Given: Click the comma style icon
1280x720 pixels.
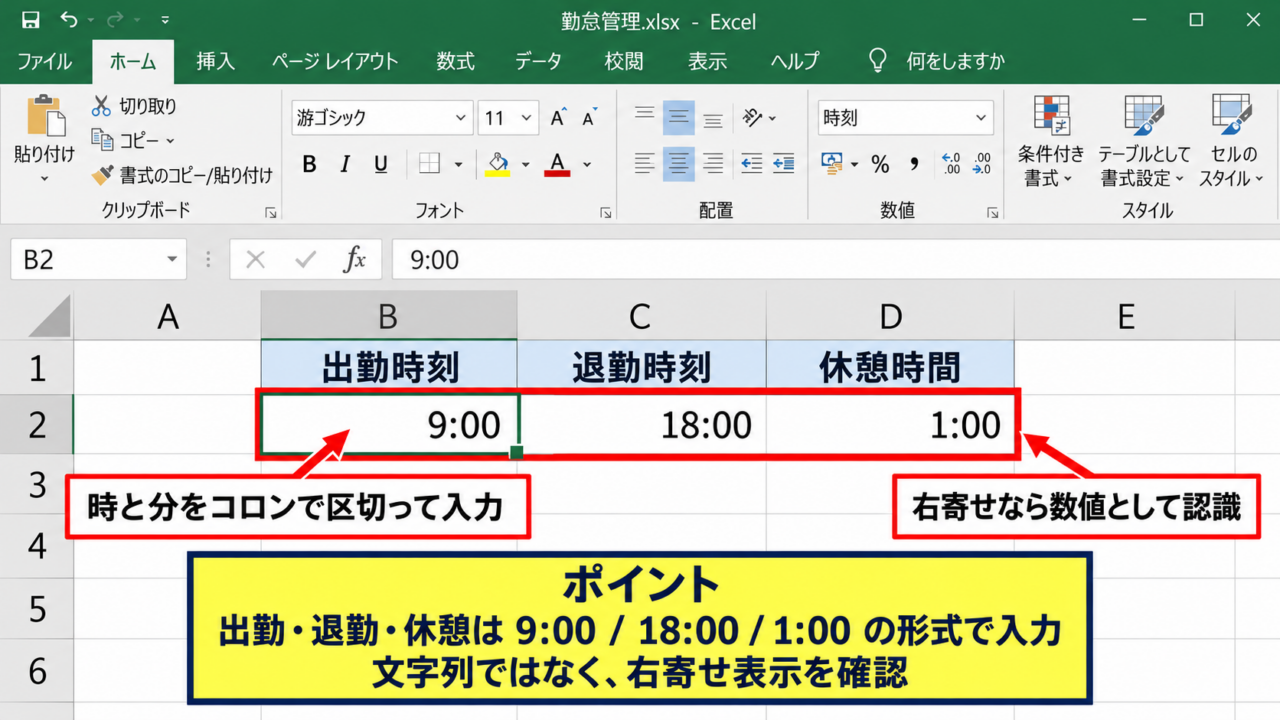Looking at the screenshot, I should pyautogui.click(x=913, y=164).
